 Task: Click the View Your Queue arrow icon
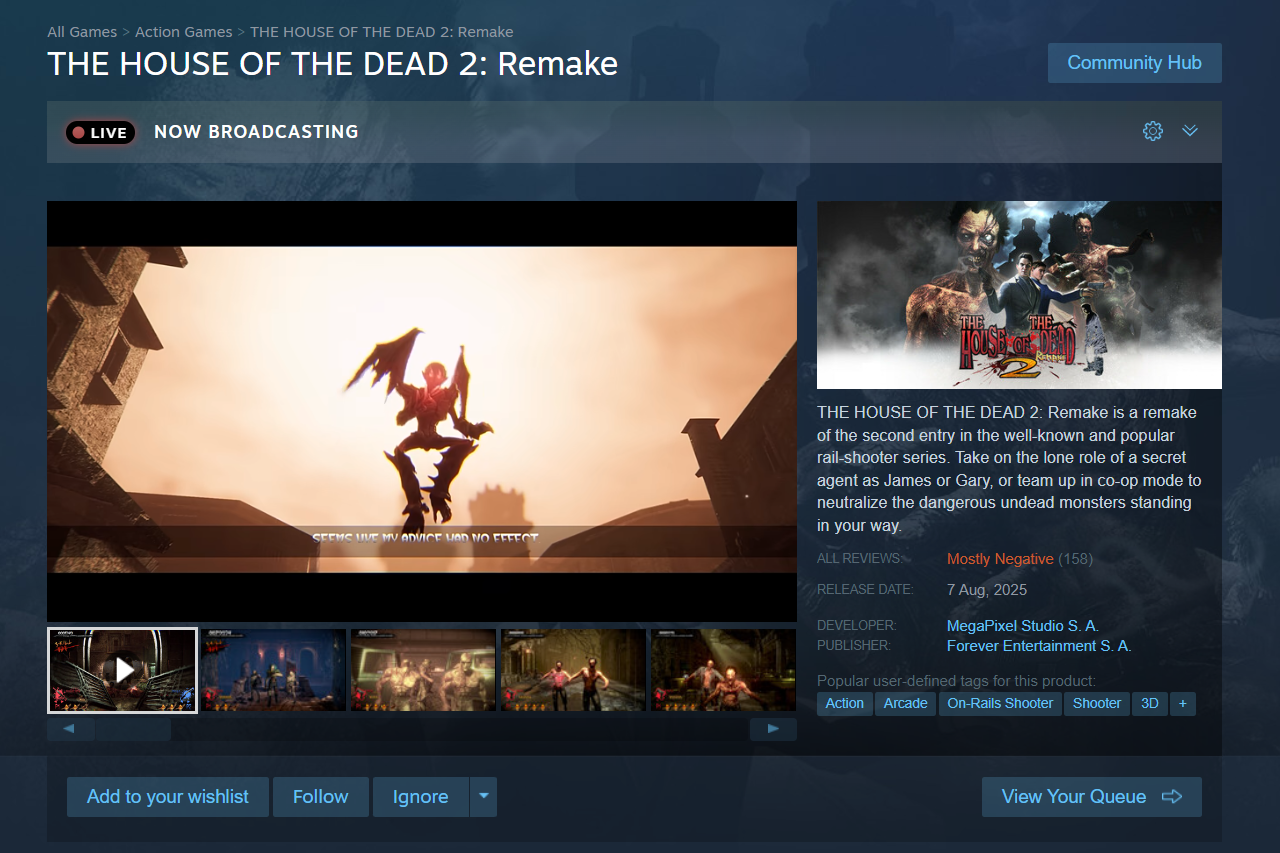pyautogui.click(x=1172, y=797)
